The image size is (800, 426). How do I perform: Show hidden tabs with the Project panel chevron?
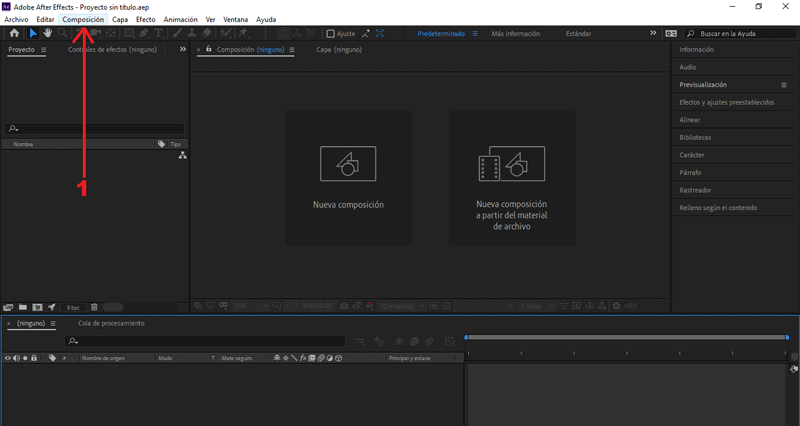coord(182,49)
